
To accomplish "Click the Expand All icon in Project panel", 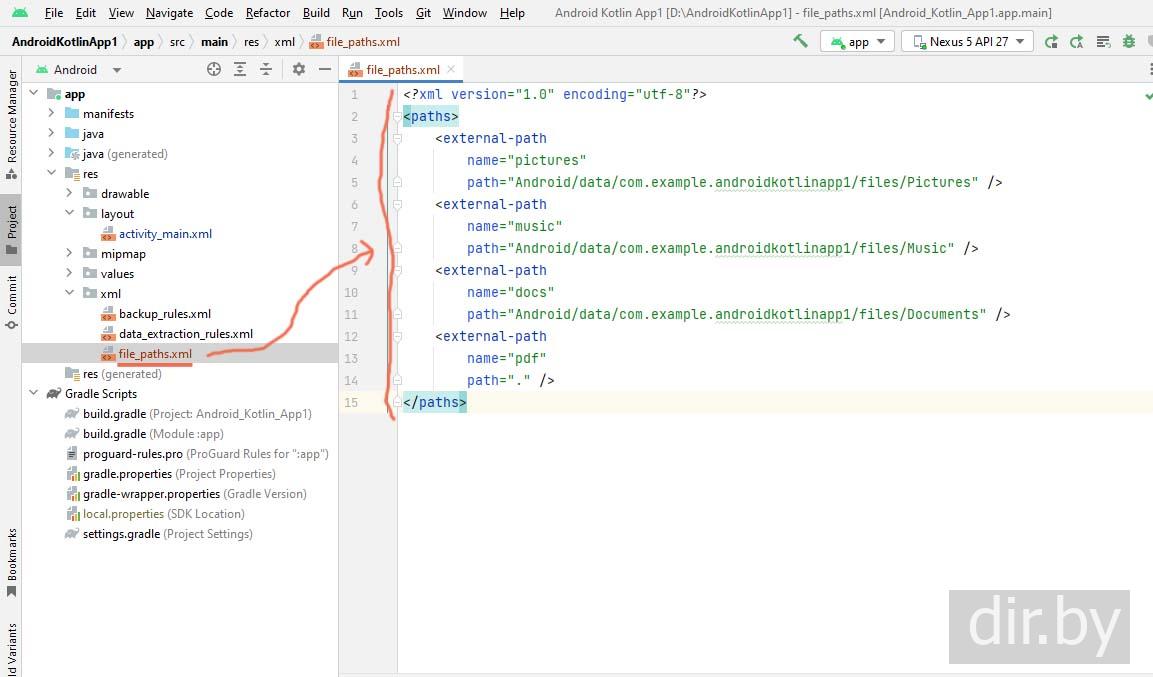I will click(x=240, y=69).
